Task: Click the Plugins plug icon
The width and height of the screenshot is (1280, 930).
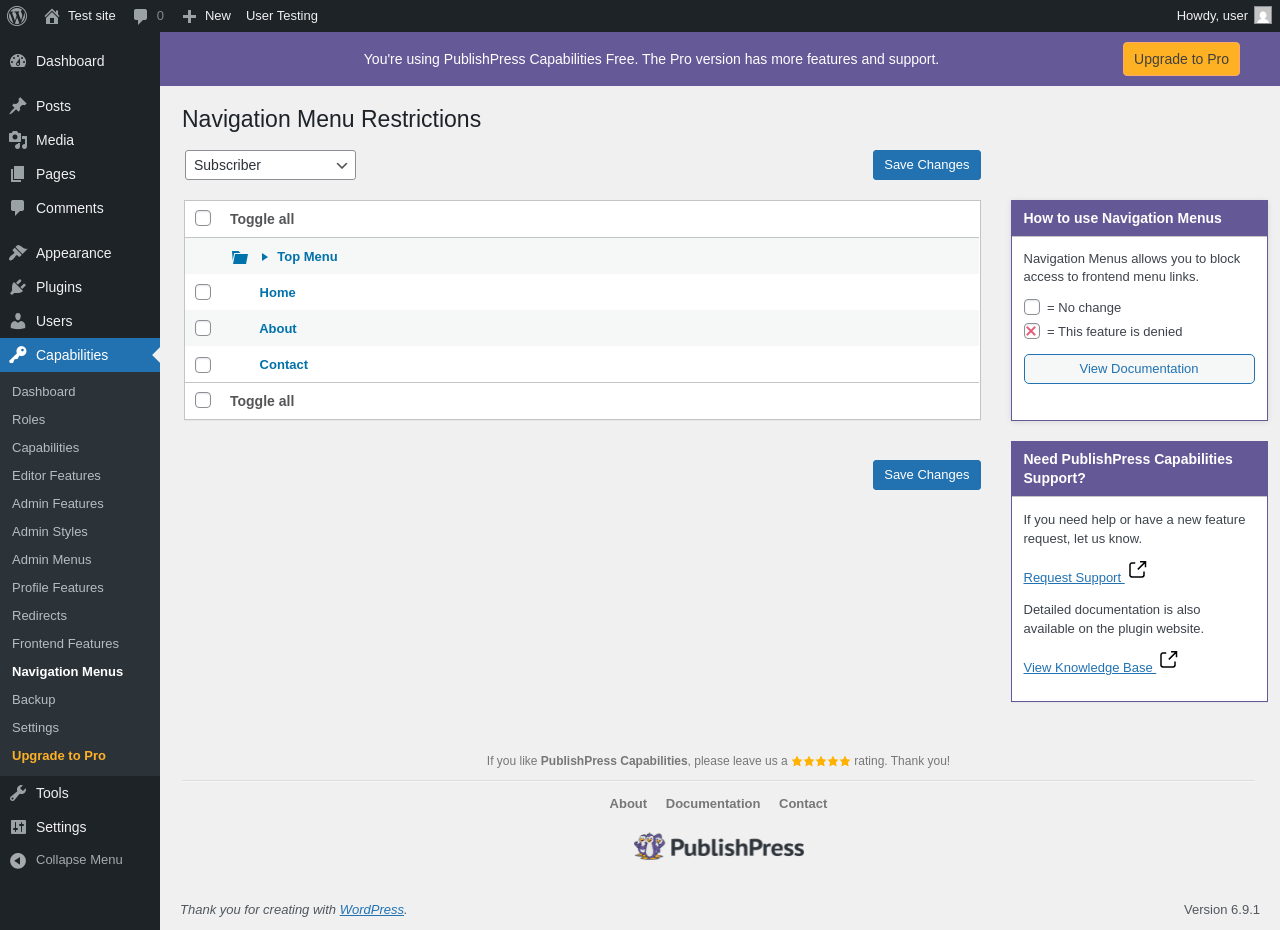Action: [x=18, y=287]
